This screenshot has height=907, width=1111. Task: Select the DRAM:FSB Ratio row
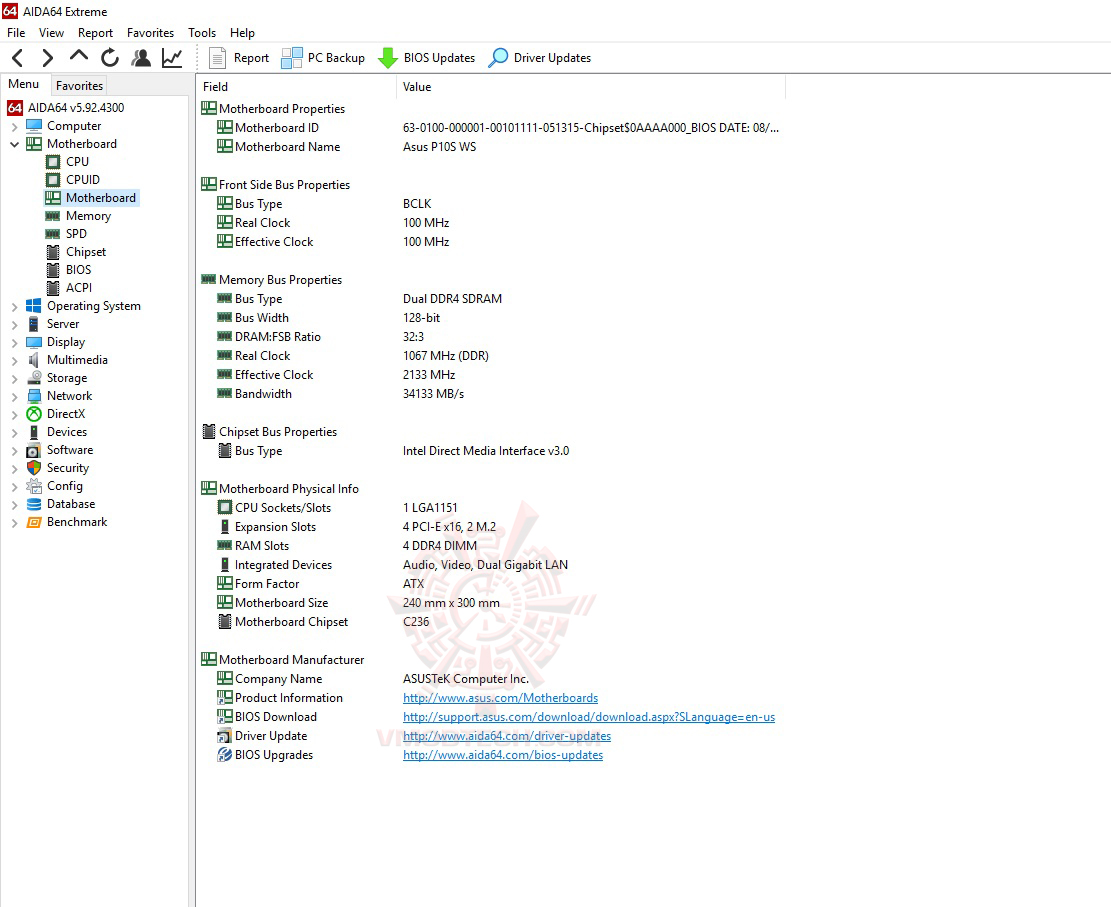(x=490, y=337)
